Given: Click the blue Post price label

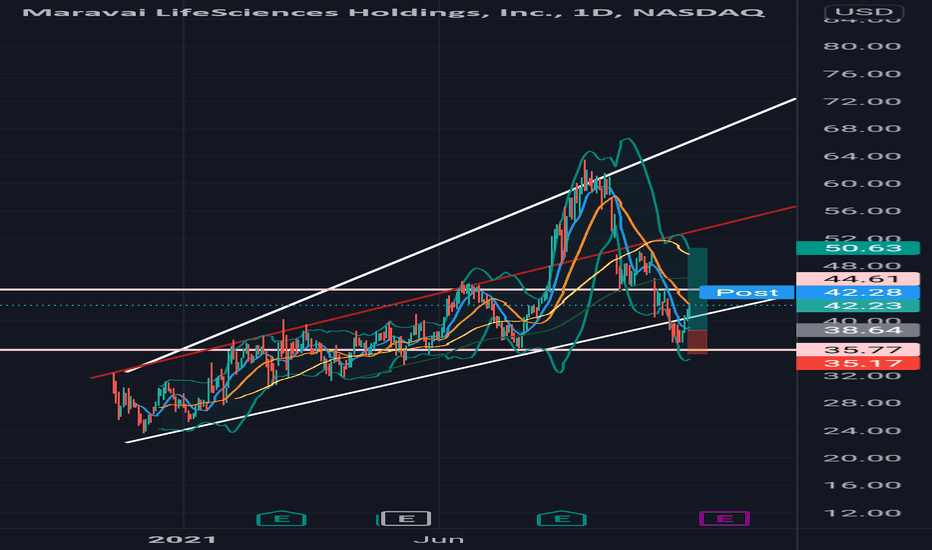Looking at the screenshot, I should (747, 292).
